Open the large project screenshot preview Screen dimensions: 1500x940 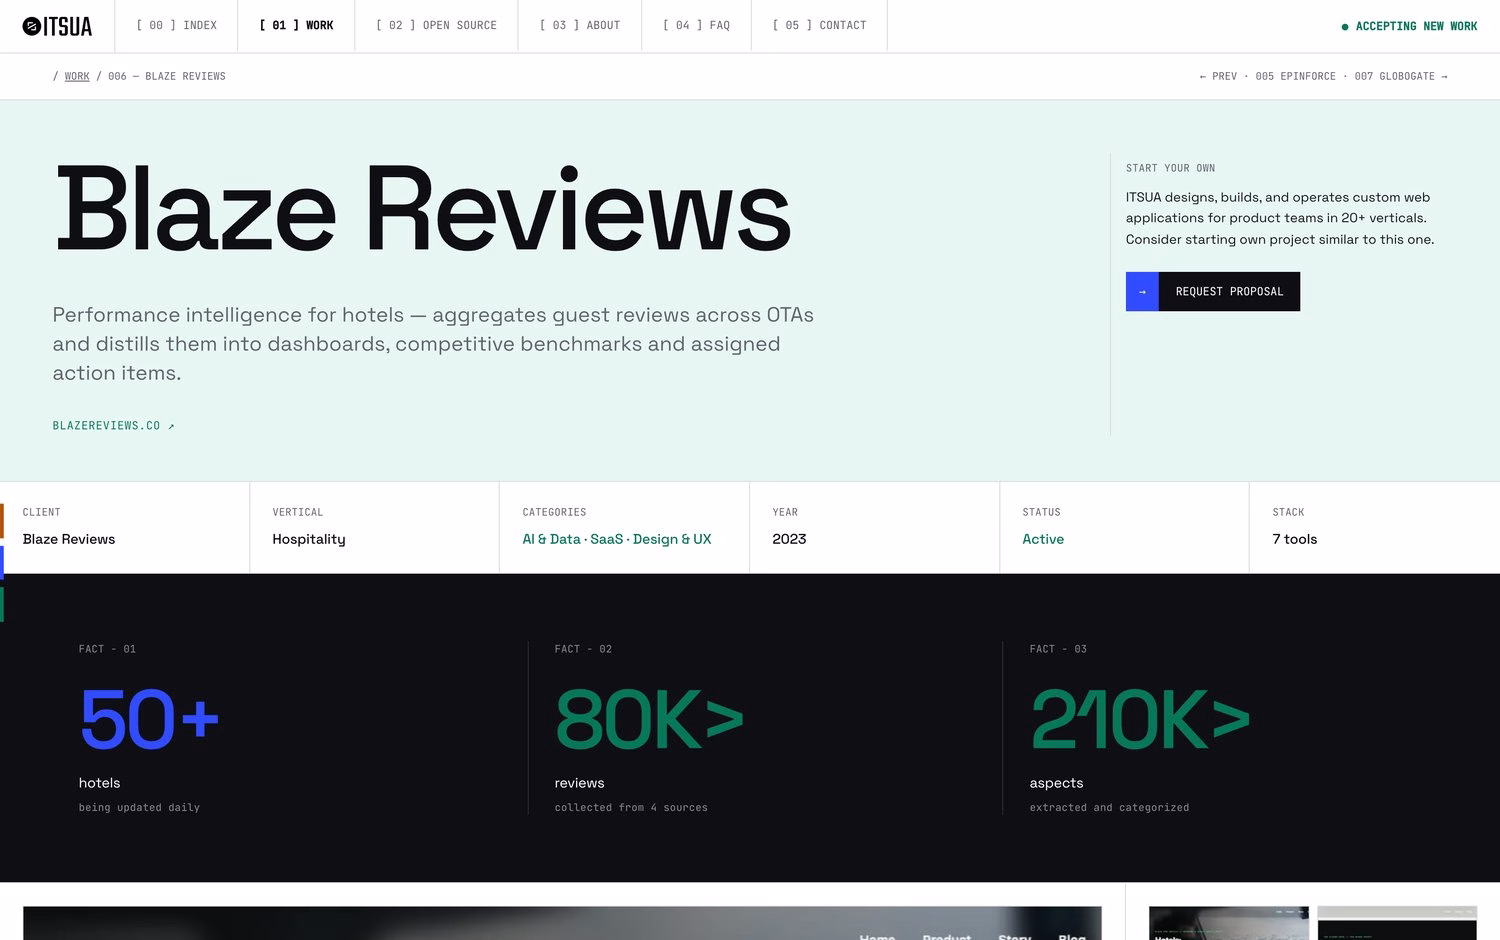tap(562, 923)
